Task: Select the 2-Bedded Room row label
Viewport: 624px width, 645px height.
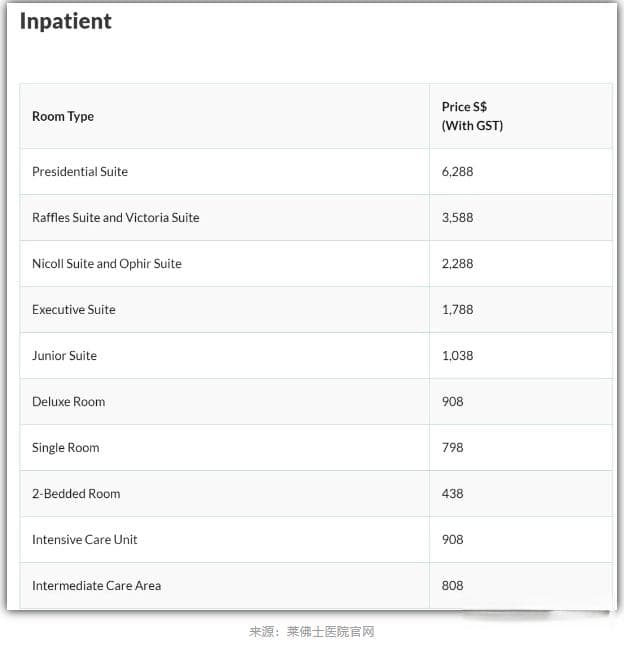Action: [76, 494]
